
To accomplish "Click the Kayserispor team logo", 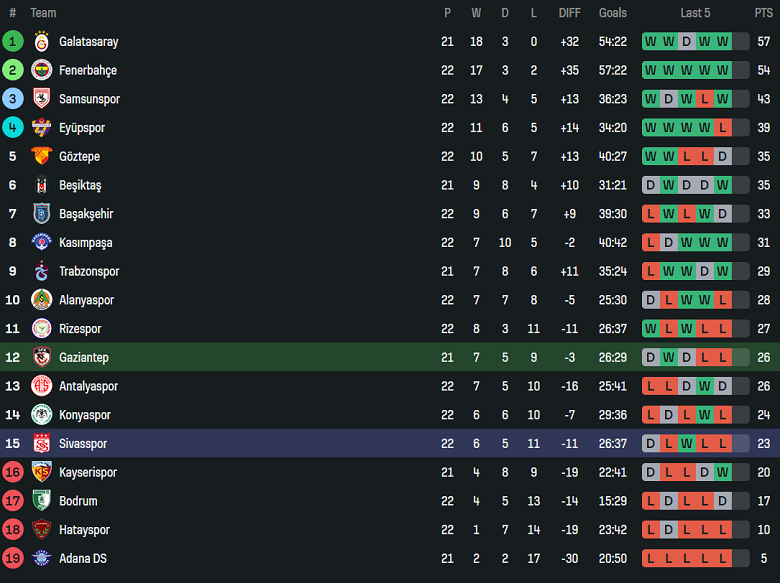I will pos(41,472).
